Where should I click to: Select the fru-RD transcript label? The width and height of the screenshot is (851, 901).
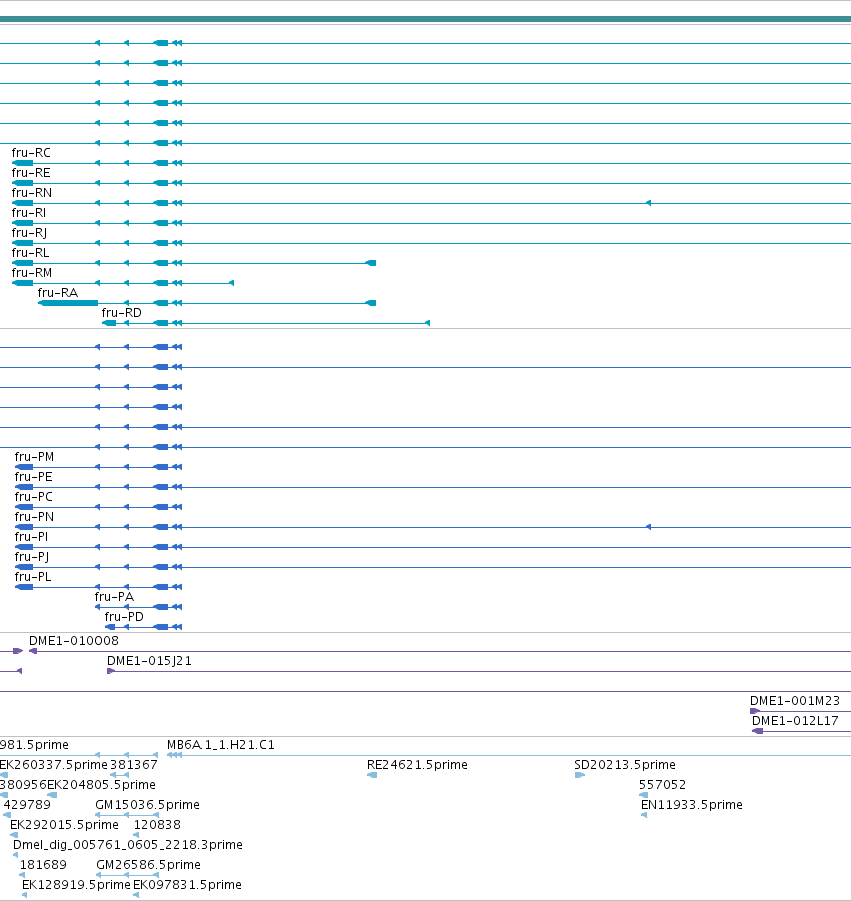pos(121,313)
